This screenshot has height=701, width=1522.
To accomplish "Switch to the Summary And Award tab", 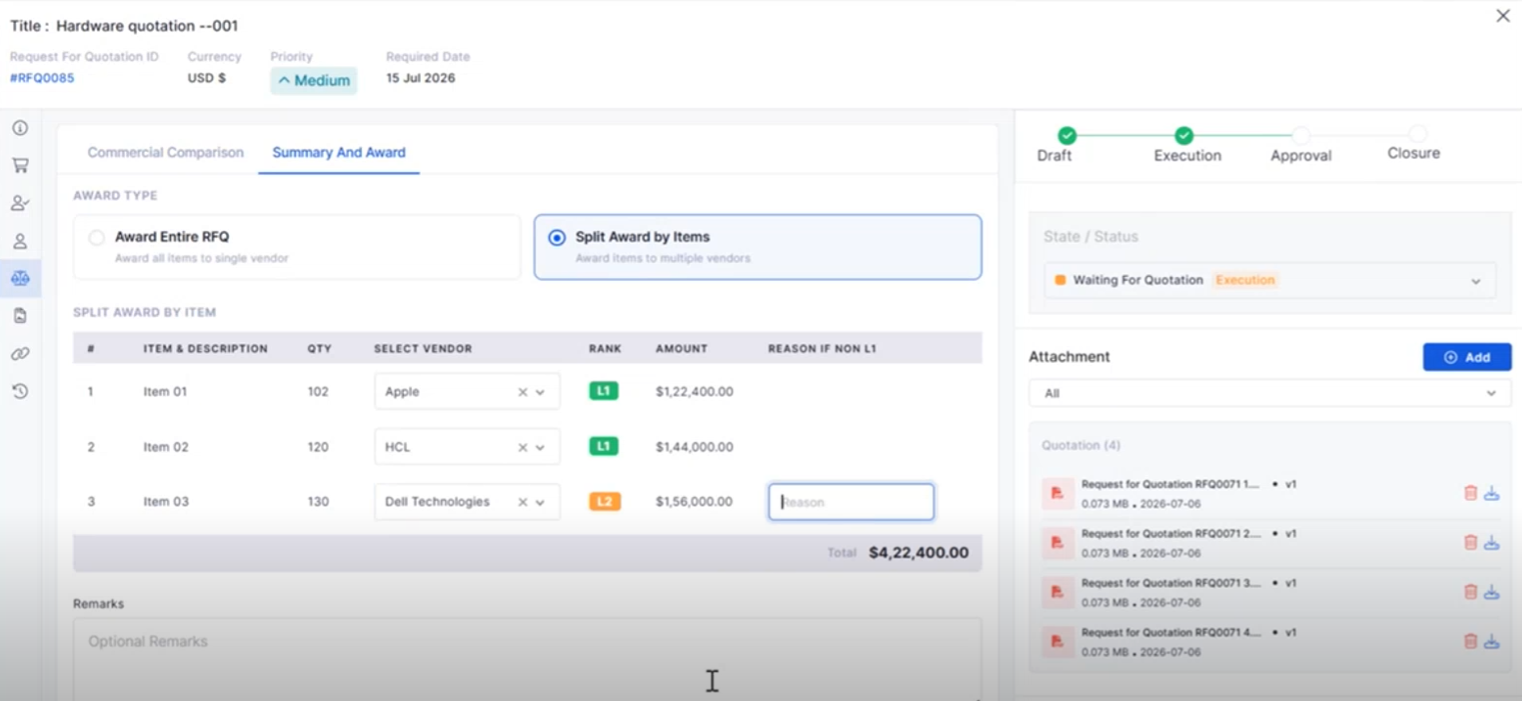I will tap(339, 153).
